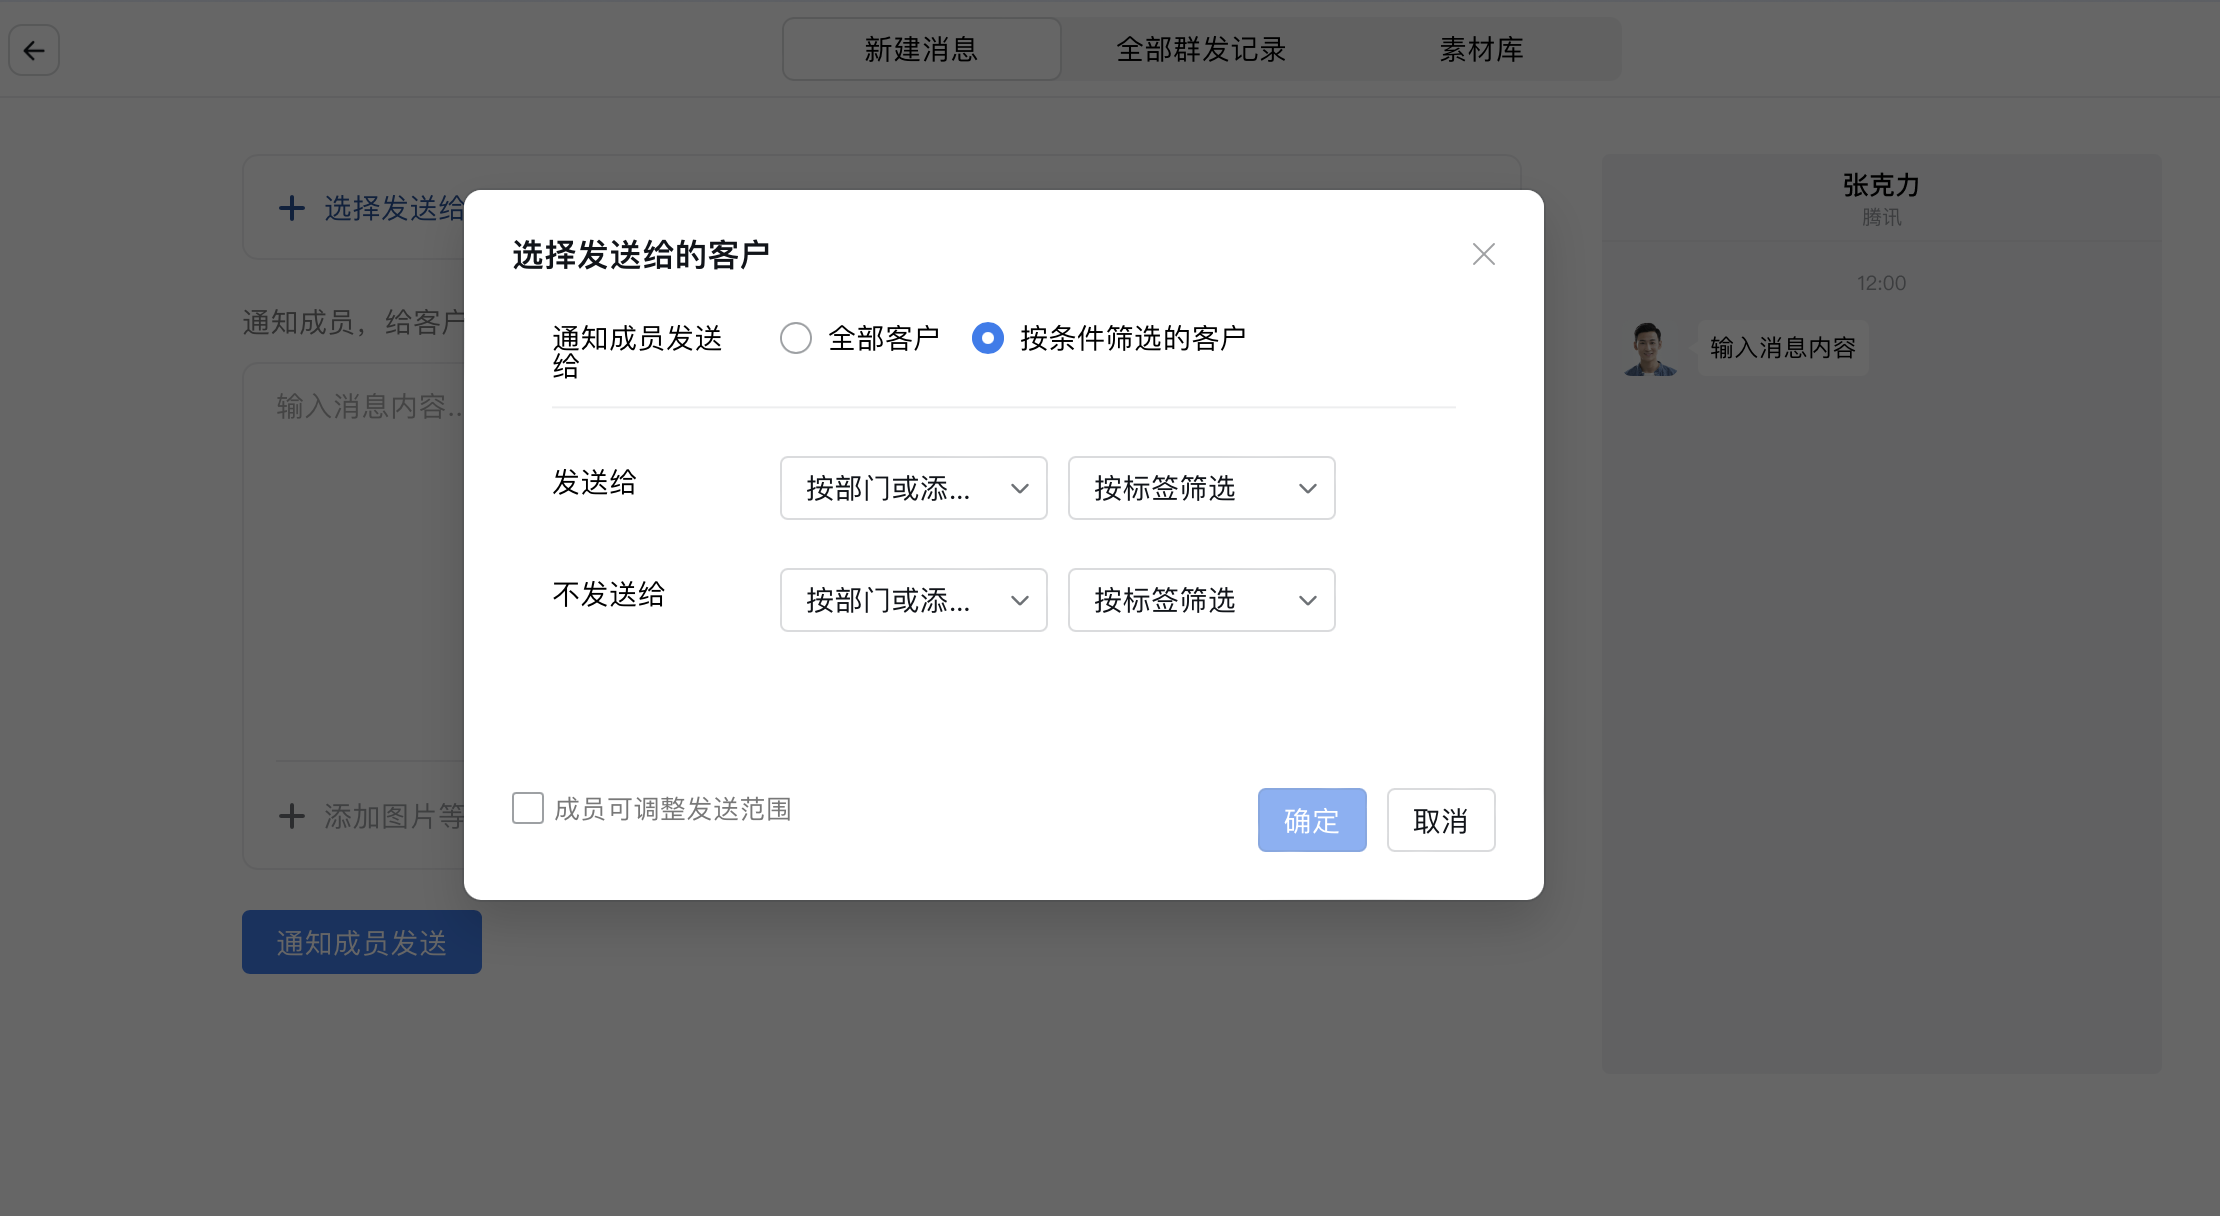Switch to 新建消息 tab
Screen dimensions: 2220x1216
click(x=921, y=49)
